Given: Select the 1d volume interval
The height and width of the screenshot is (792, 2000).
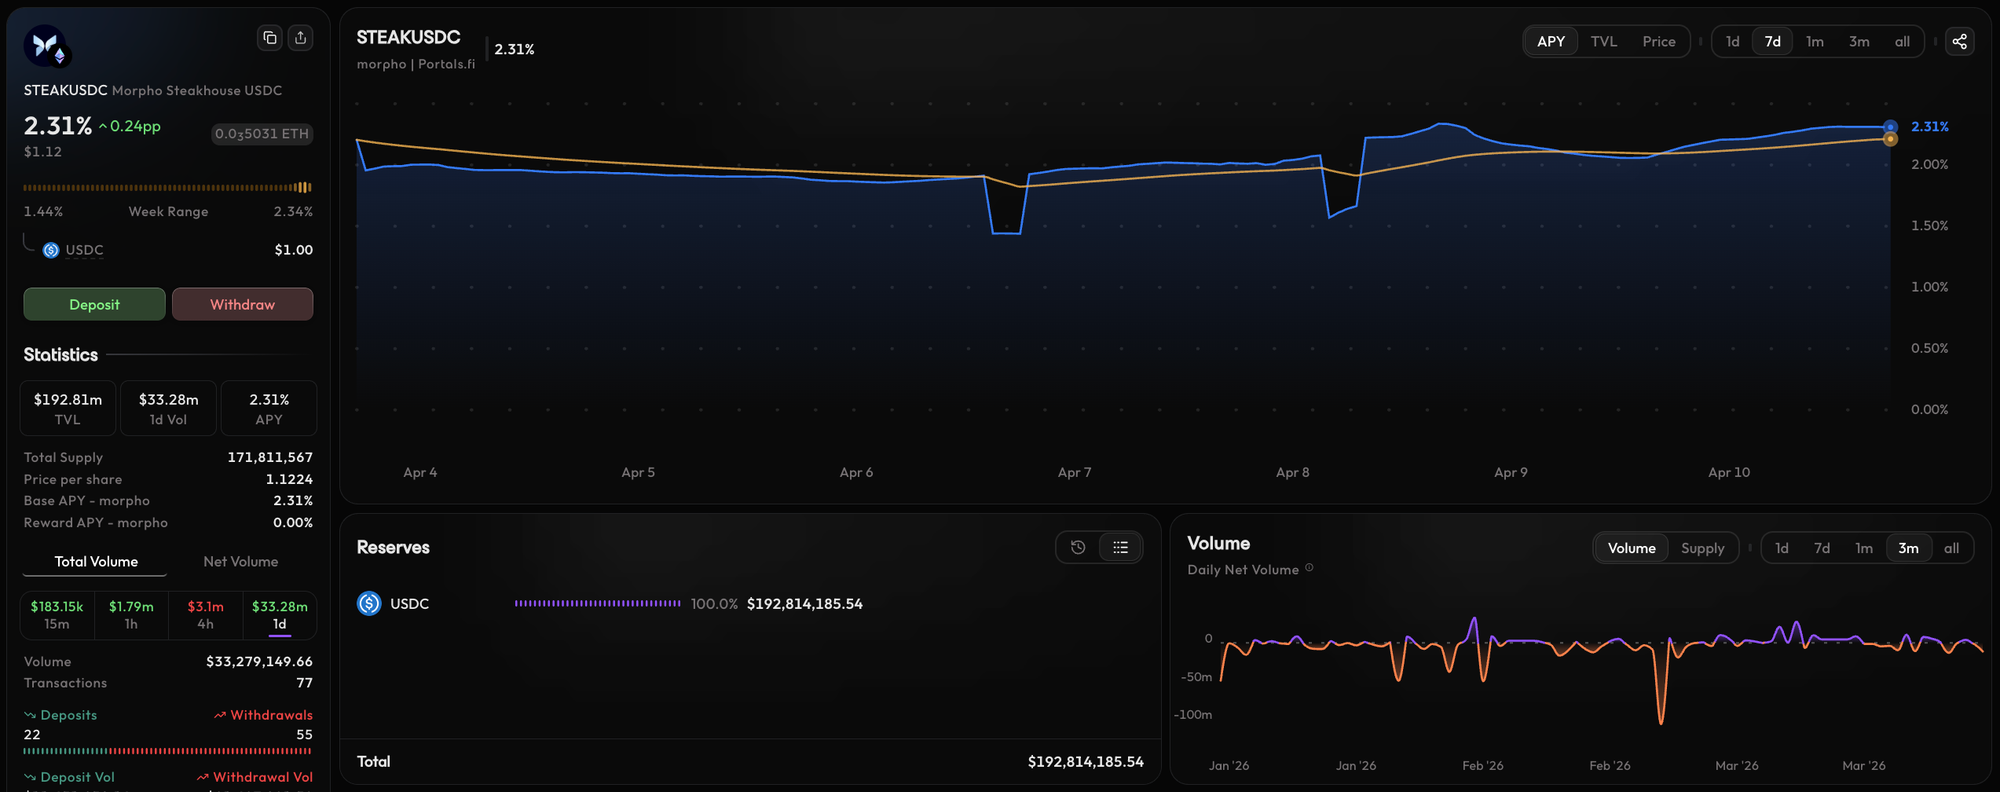Looking at the screenshot, I should [280, 615].
